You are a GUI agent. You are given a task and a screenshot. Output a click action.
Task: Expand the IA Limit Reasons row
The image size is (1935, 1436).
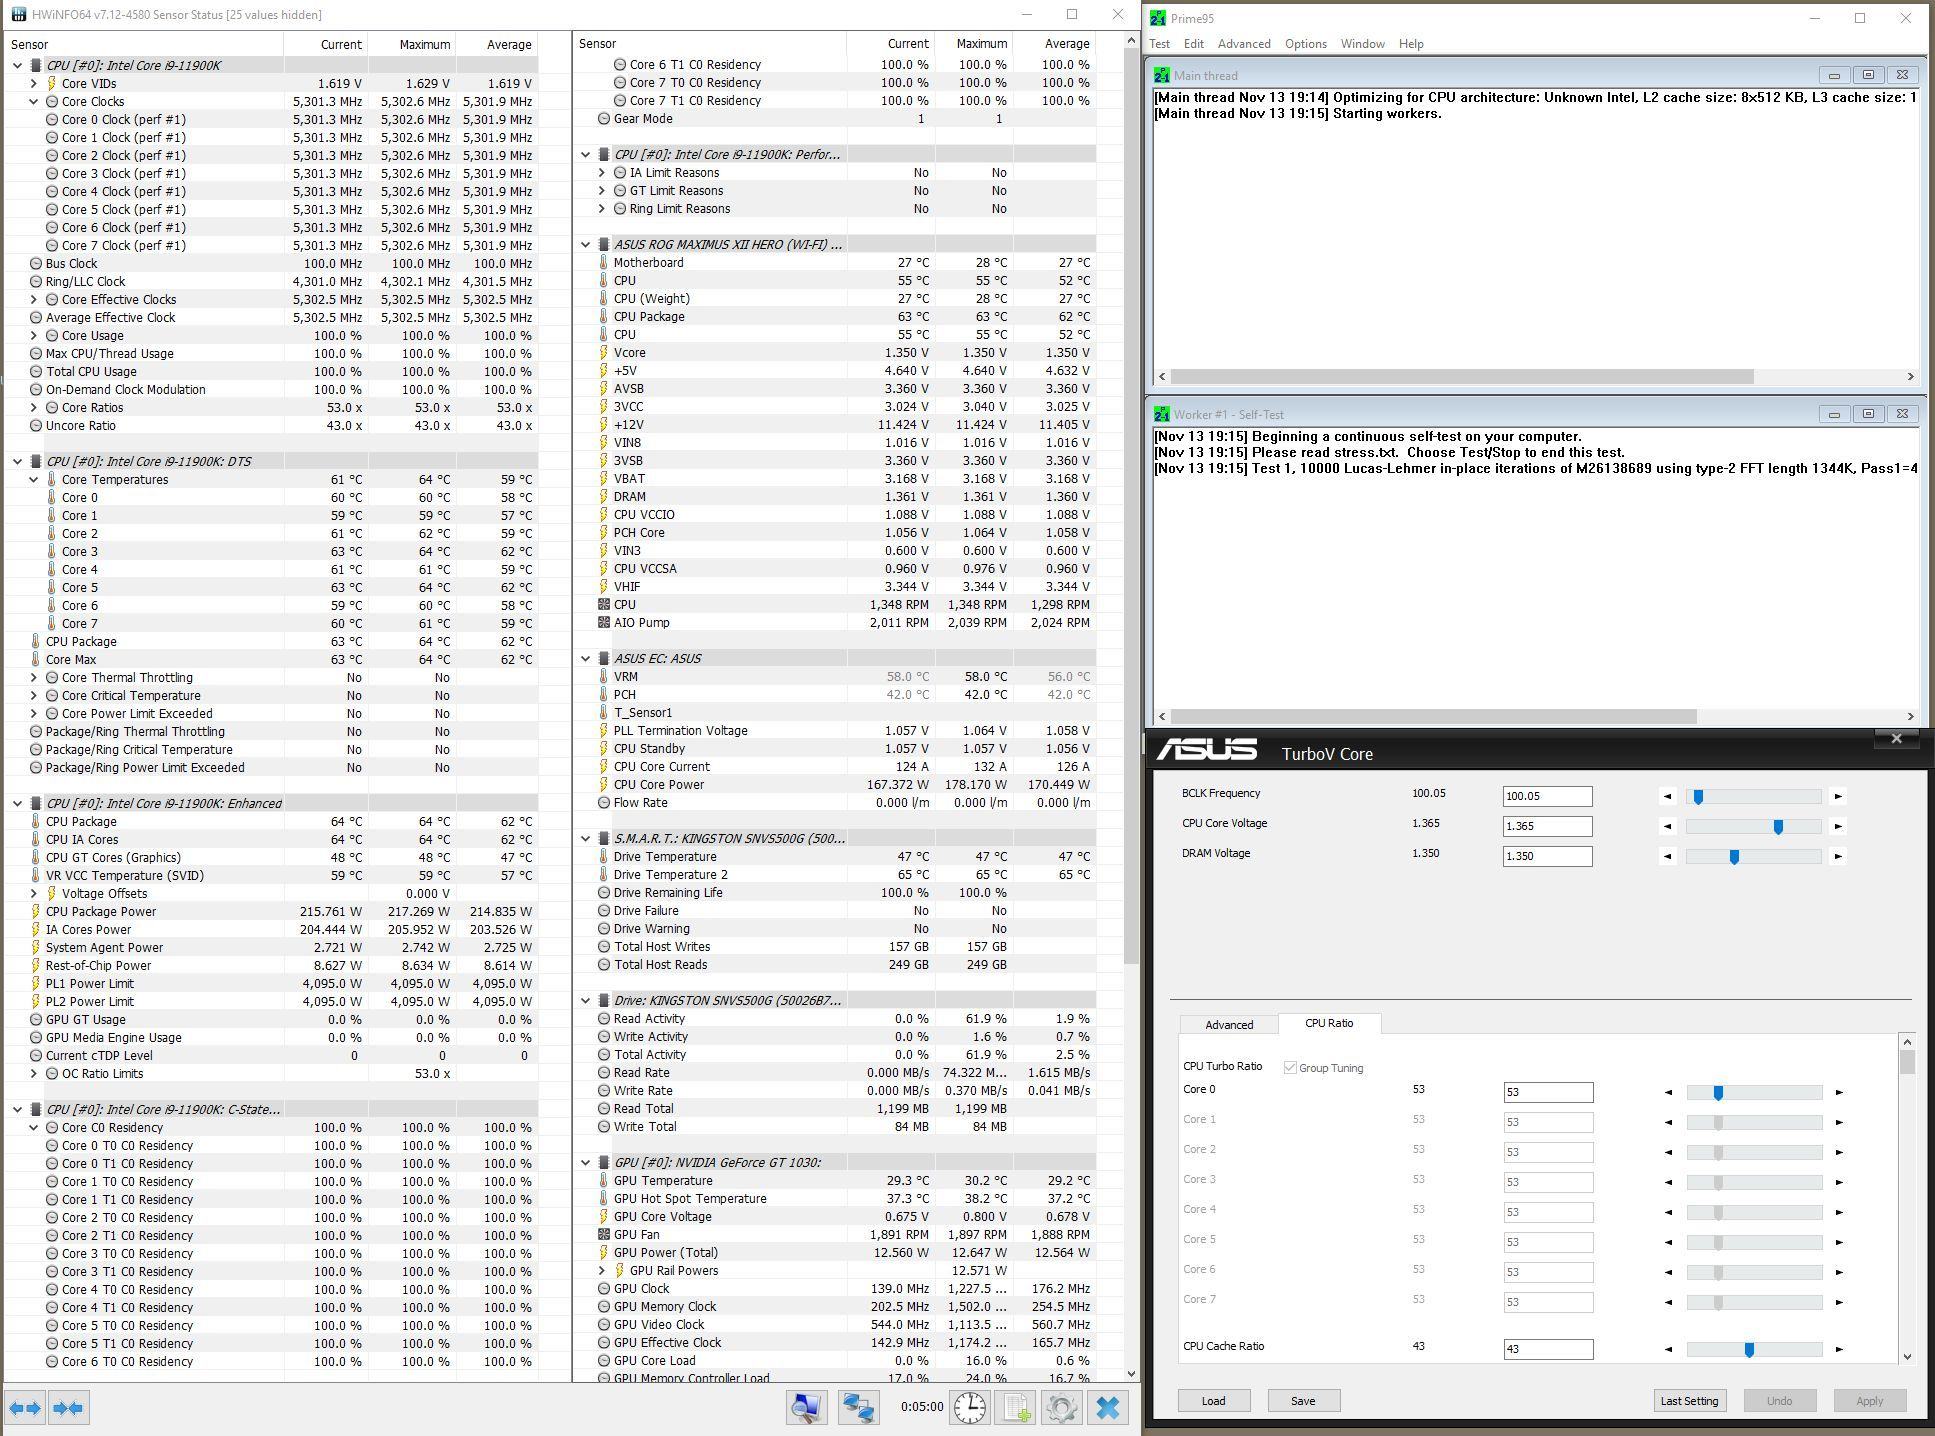[x=602, y=173]
